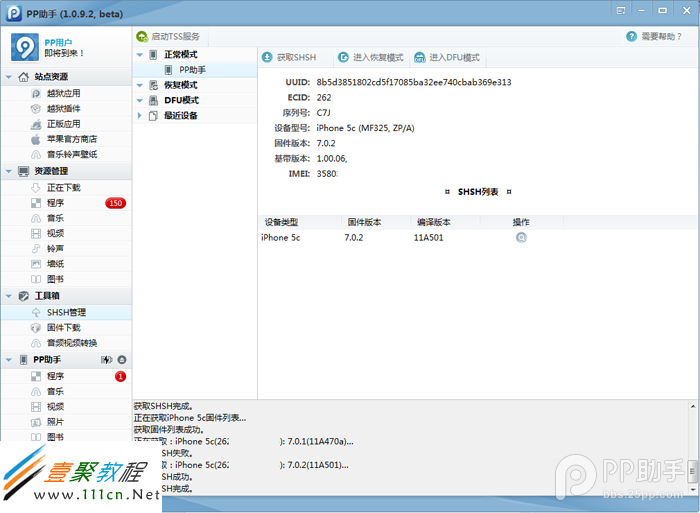Screen dimensions: 700x513
Task: Click the 启动TSS服务 button
Action: (168, 37)
